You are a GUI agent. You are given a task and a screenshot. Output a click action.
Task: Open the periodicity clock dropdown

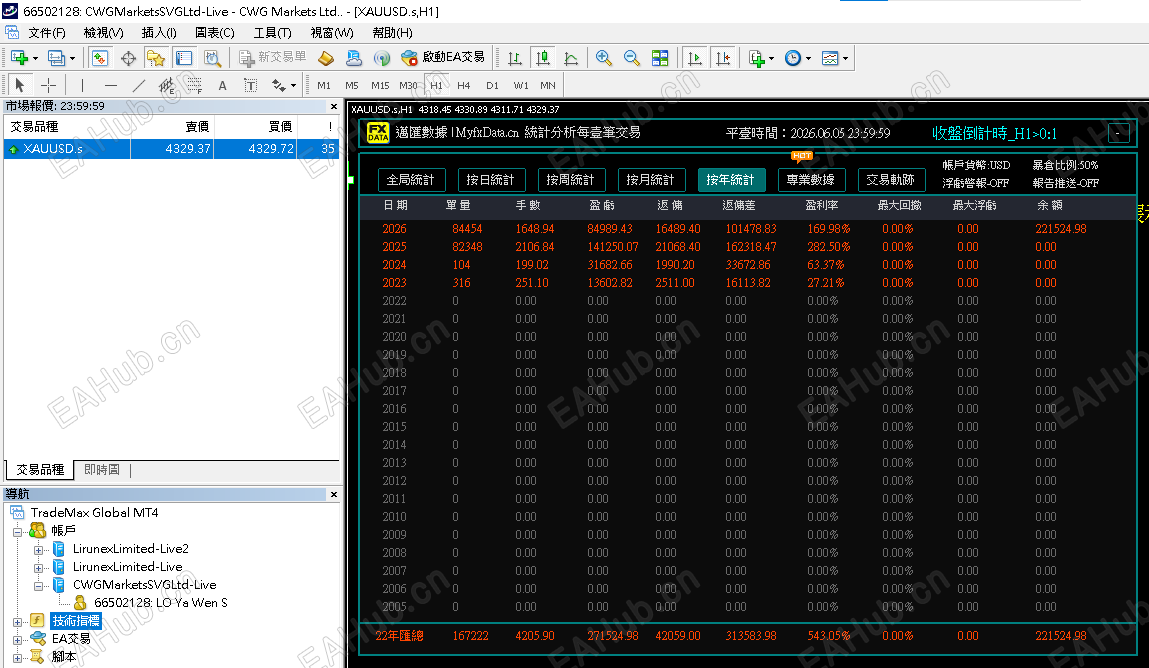(797, 58)
